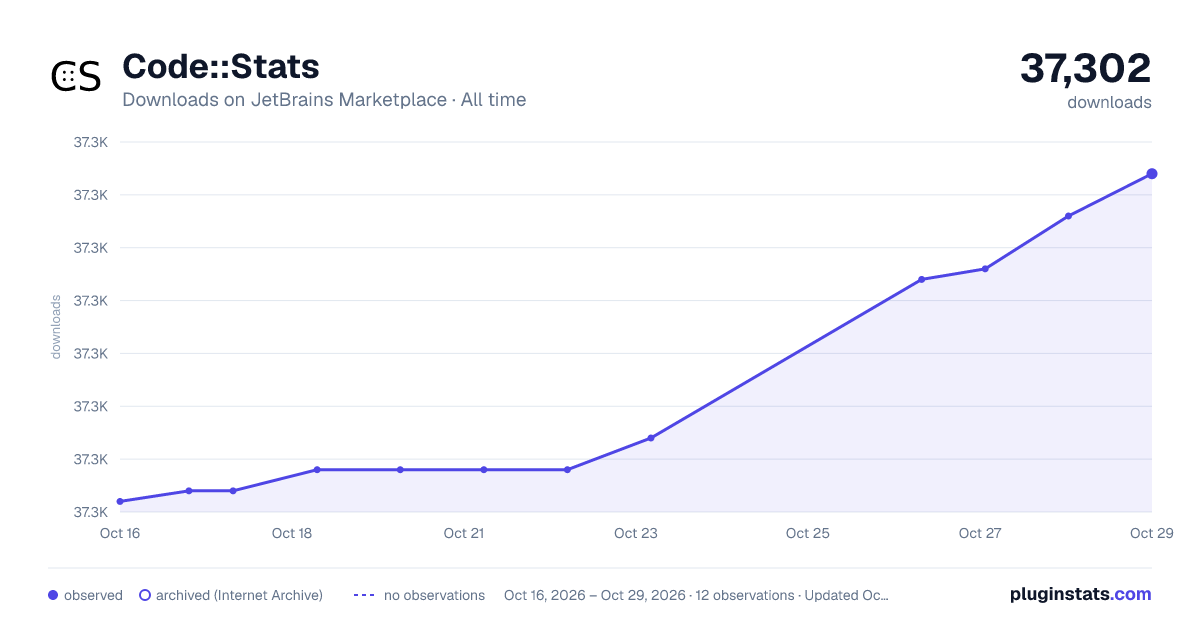Click the Code::Stats logo icon
1200x630 pixels.
tap(76, 77)
